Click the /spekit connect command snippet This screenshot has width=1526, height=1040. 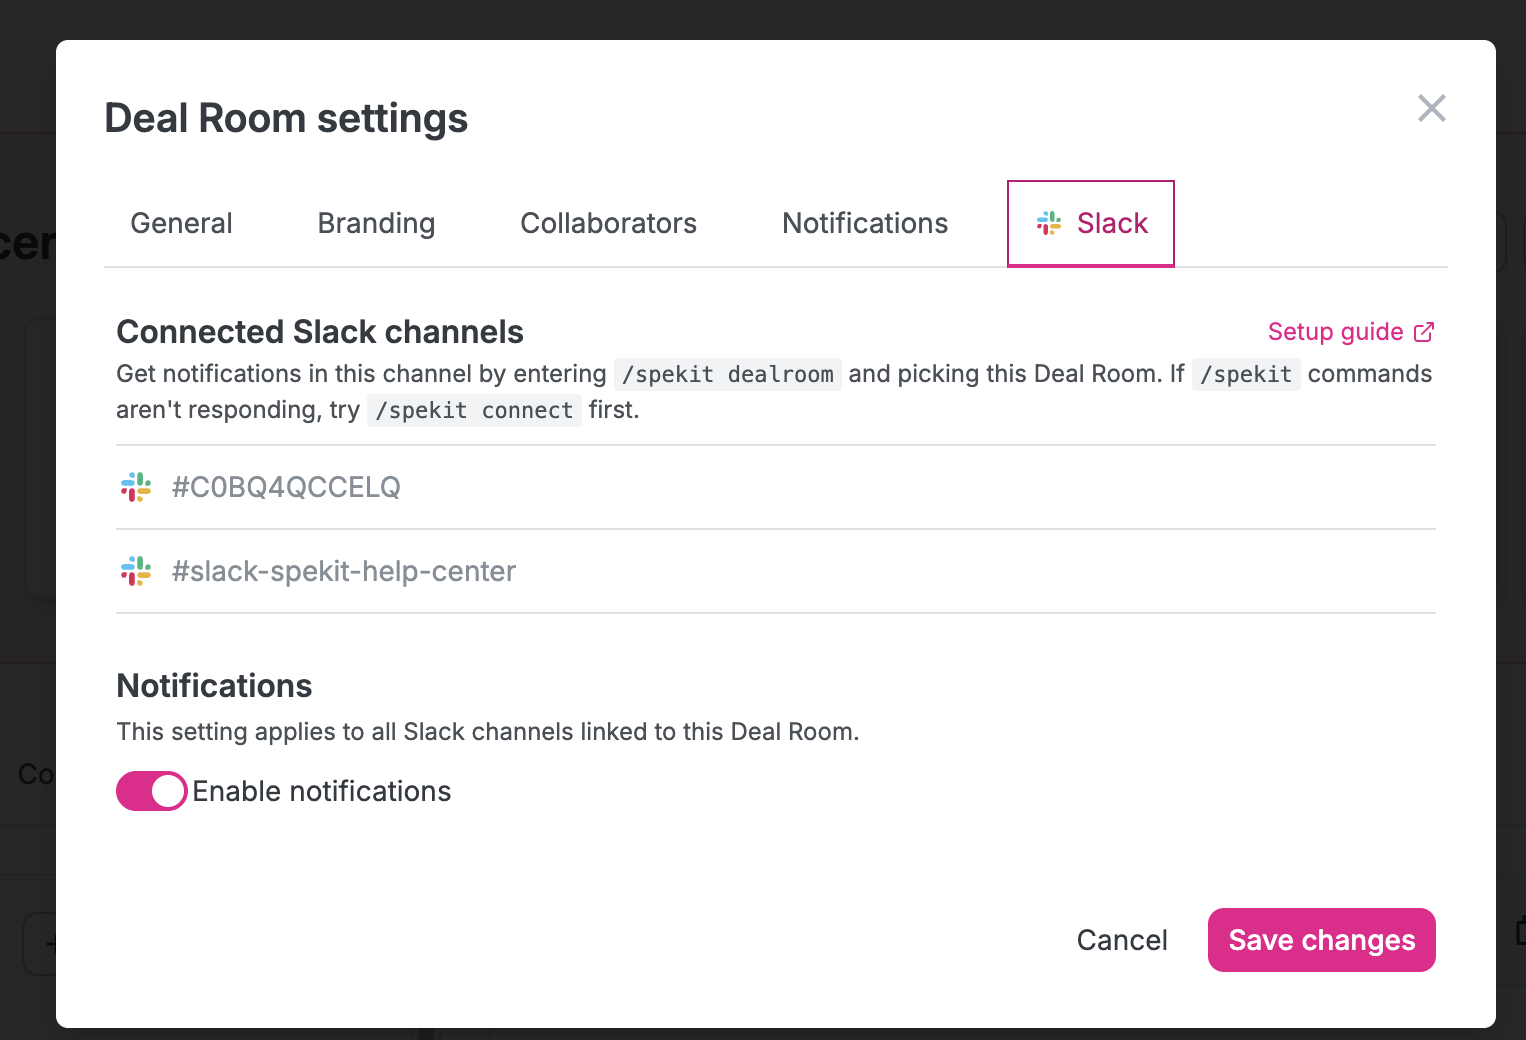click(474, 410)
